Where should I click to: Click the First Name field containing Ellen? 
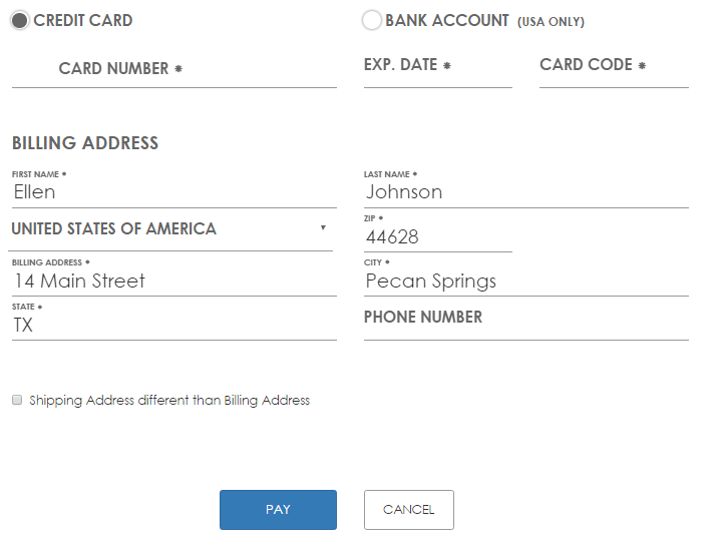(x=174, y=192)
